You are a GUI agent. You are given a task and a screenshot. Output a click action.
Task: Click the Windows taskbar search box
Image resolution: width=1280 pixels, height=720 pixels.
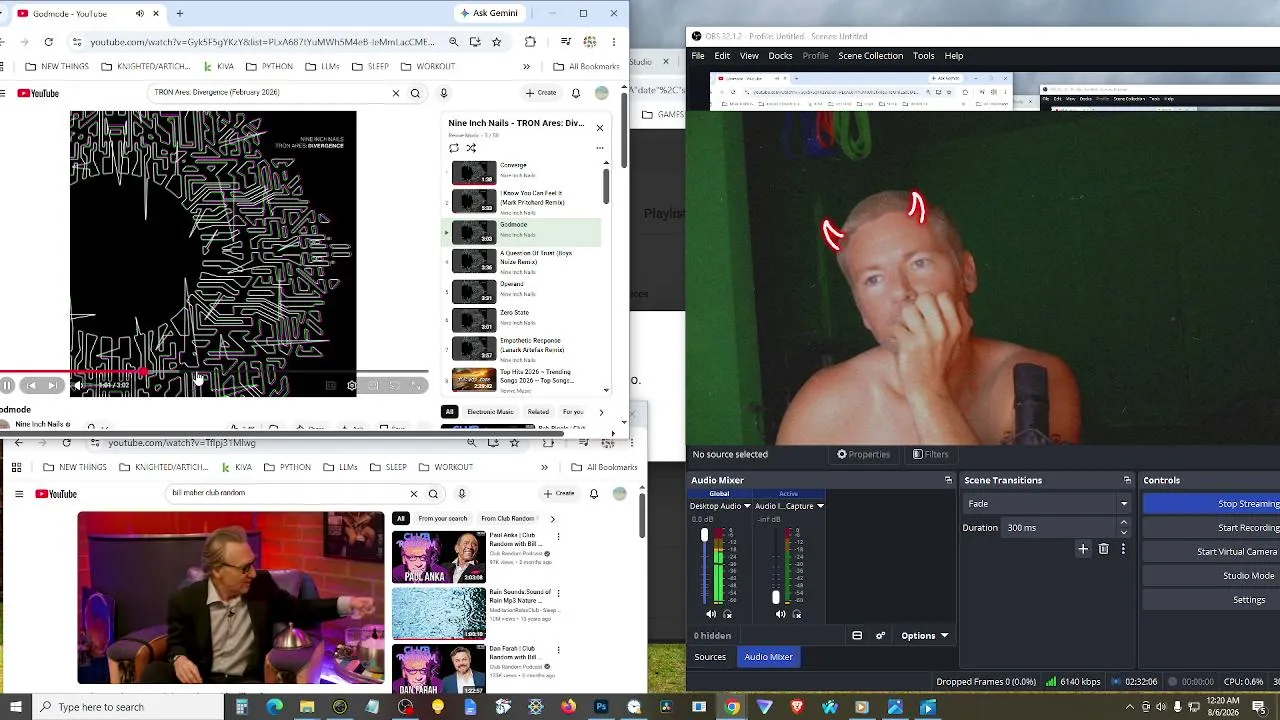(127, 707)
